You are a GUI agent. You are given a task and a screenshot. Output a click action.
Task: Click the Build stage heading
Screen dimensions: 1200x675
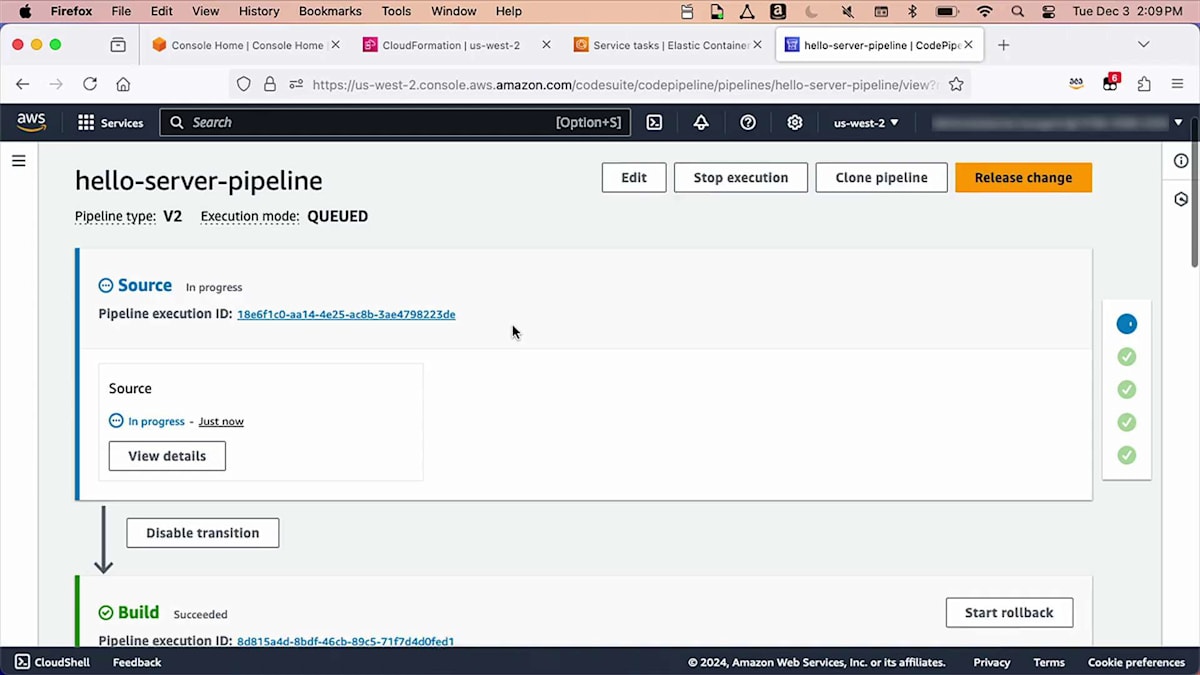coord(138,612)
